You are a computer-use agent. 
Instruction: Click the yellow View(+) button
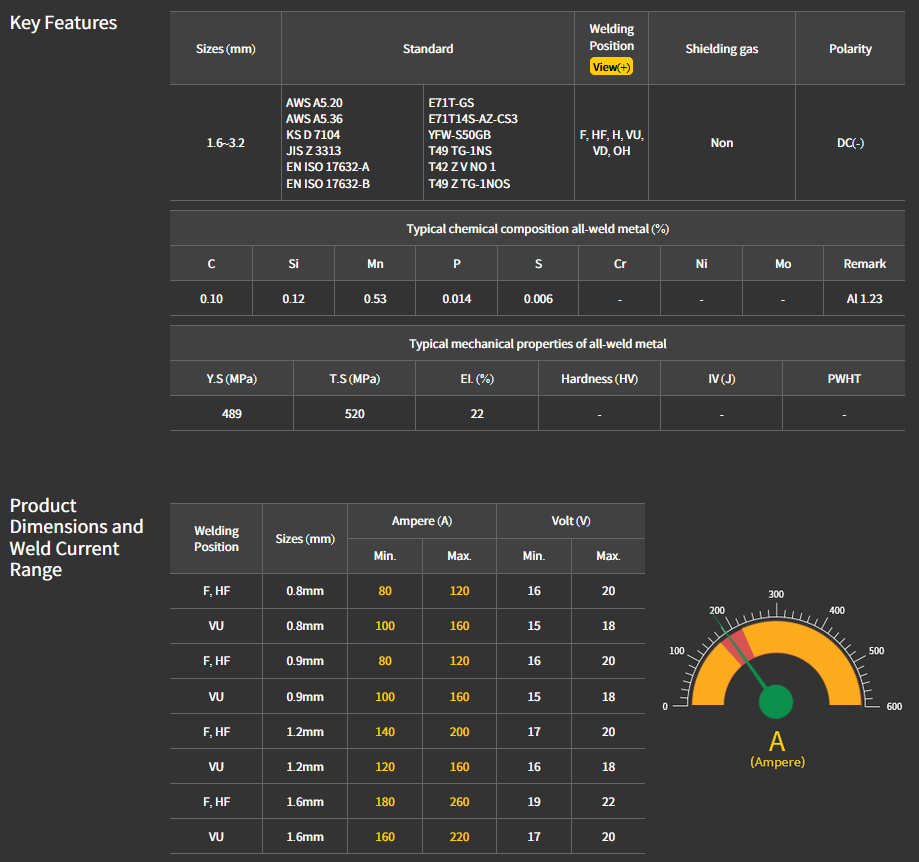click(611, 67)
